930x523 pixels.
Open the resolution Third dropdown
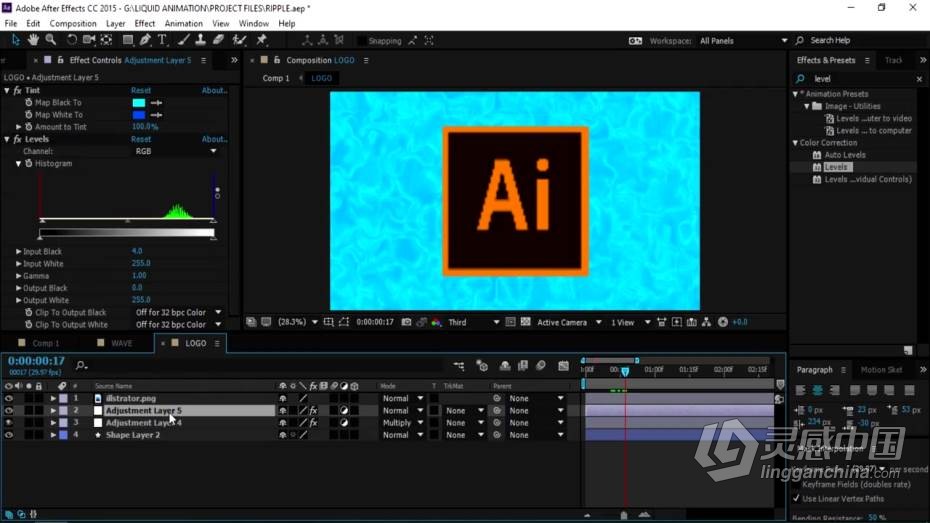coord(473,322)
